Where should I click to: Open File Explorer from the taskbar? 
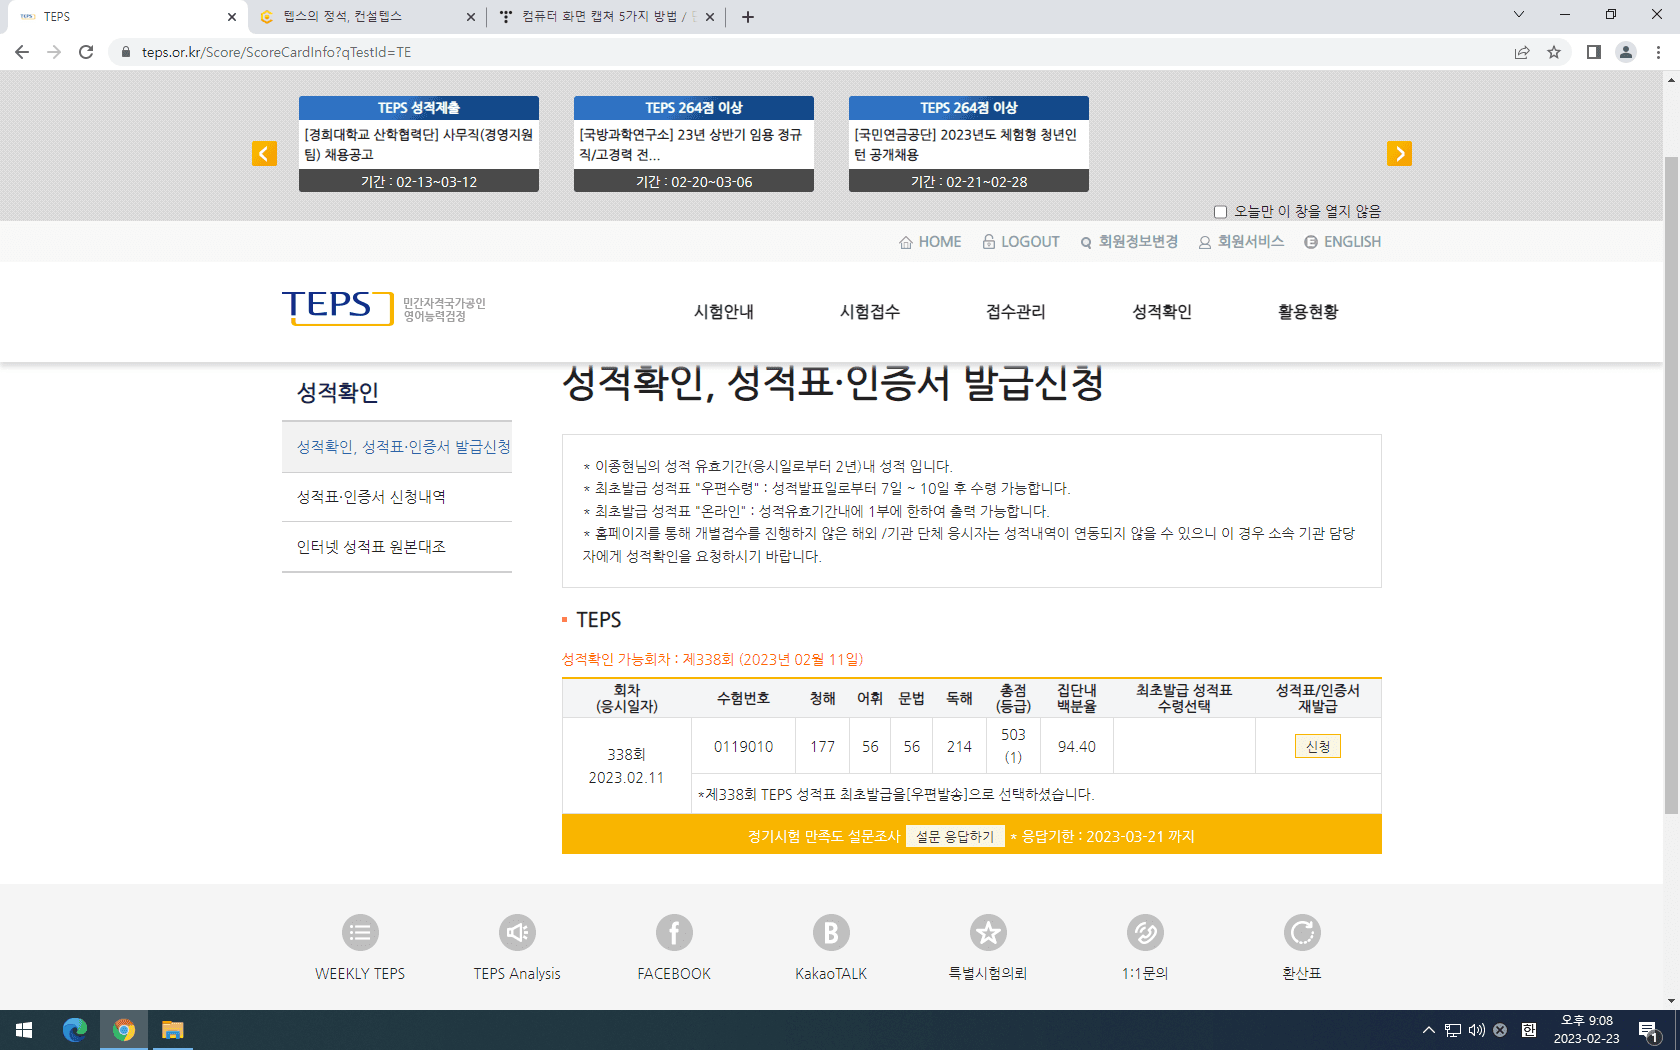point(173,1030)
